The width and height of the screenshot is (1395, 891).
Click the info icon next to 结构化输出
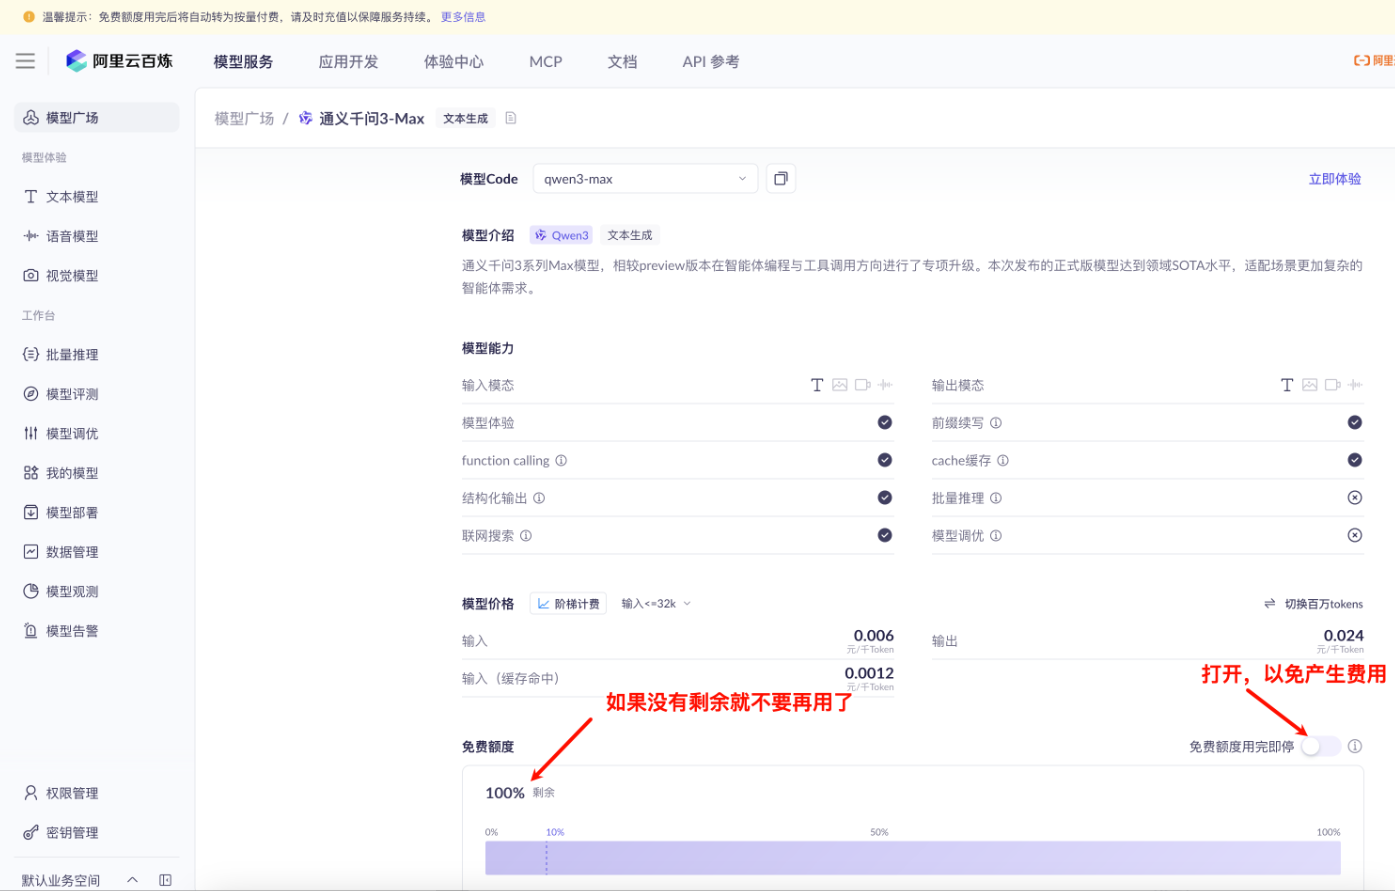pyautogui.click(x=539, y=498)
